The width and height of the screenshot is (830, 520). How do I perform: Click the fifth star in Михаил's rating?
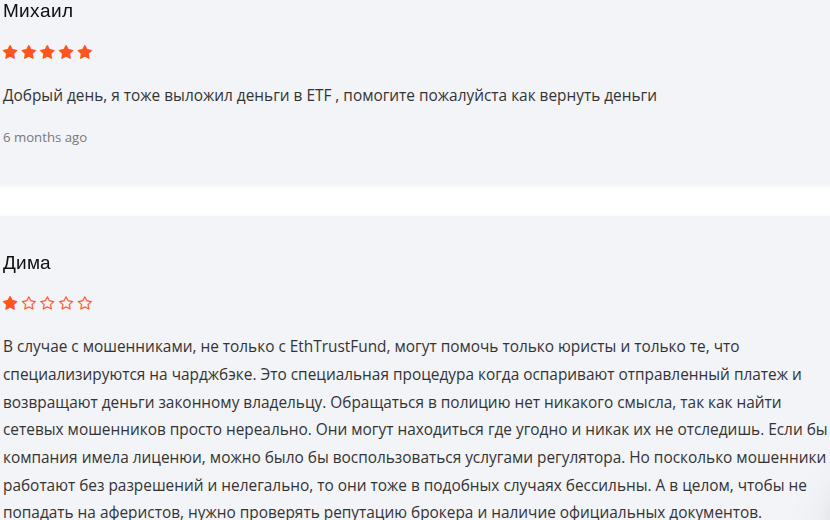pos(85,52)
